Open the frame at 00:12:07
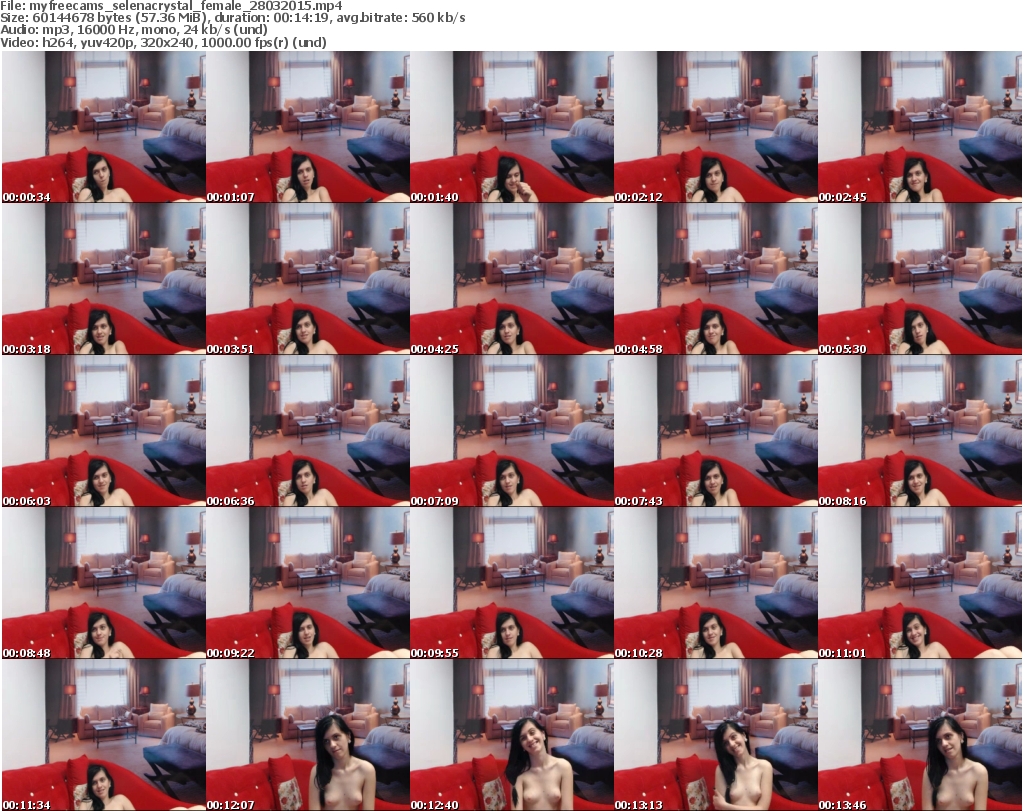 [308, 735]
